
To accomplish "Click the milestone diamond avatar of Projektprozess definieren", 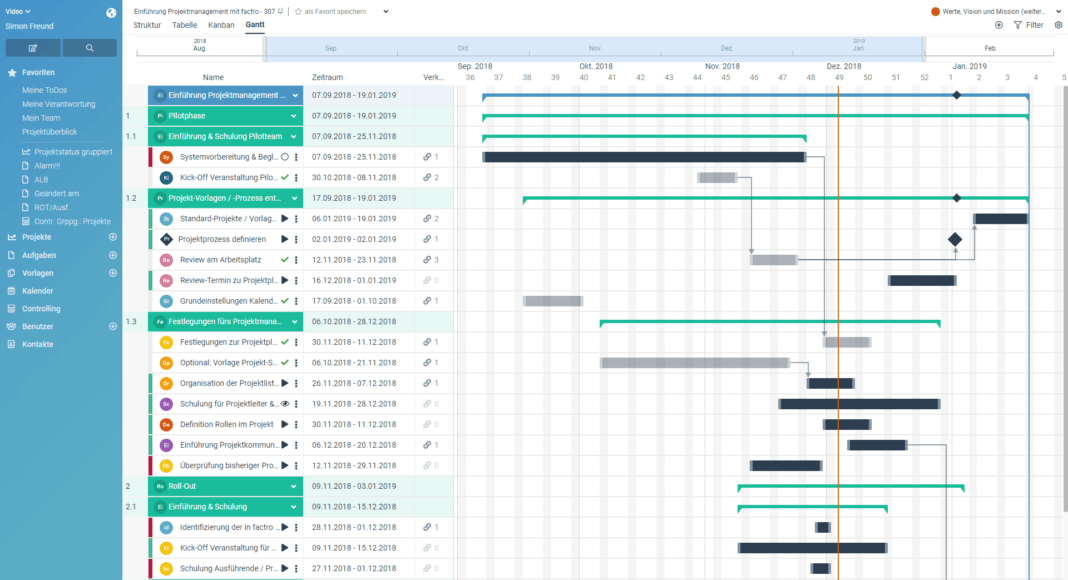I will point(166,240).
